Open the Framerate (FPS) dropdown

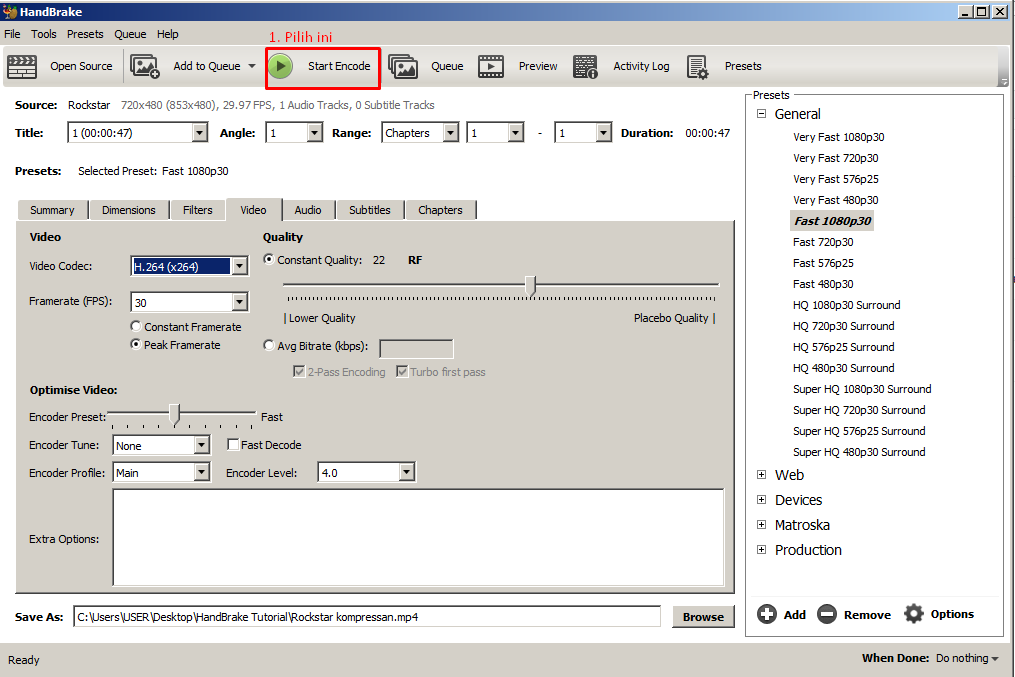pos(240,302)
